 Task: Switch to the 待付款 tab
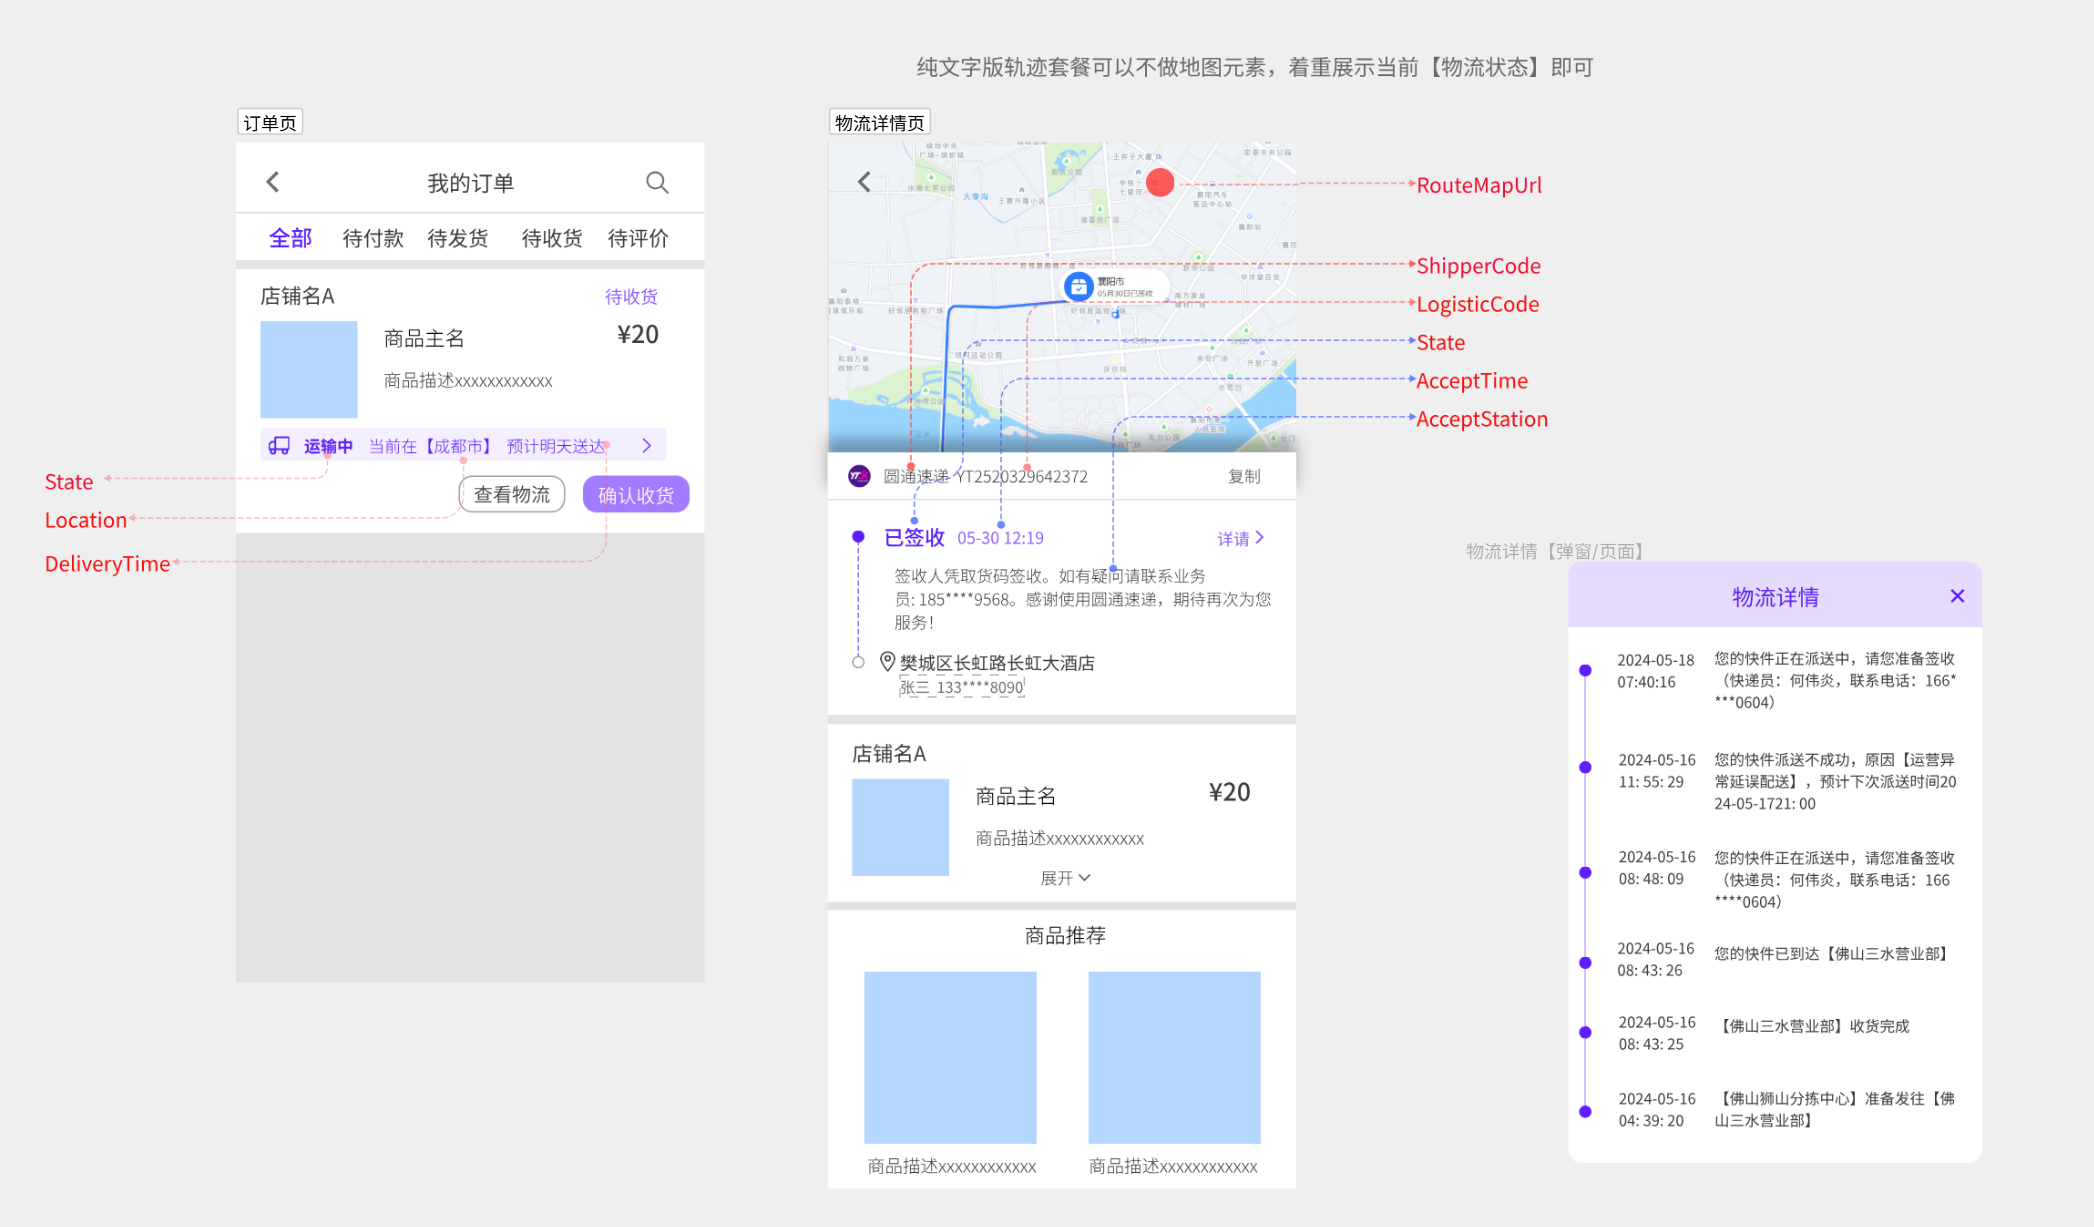click(x=373, y=238)
